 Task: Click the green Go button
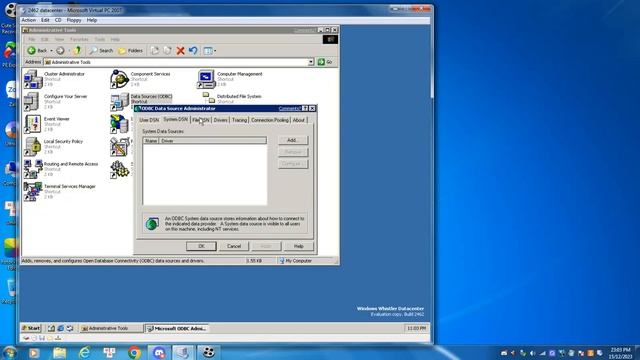pos(325,62)
